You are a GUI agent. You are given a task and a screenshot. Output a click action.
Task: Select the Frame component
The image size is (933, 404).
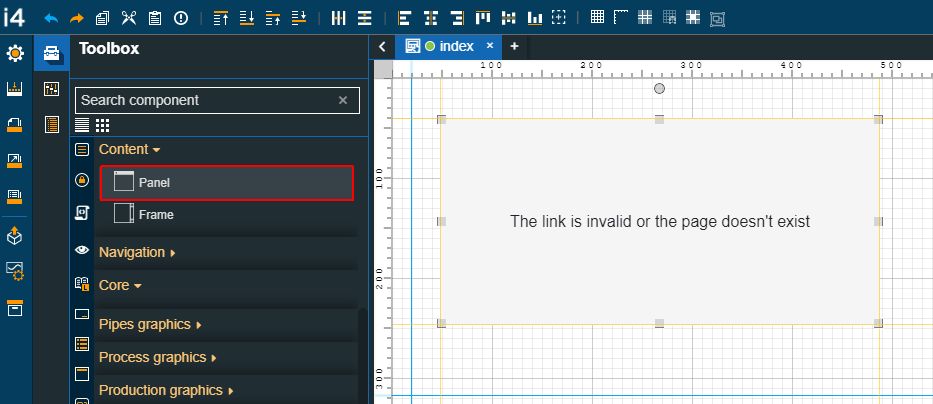227,214
